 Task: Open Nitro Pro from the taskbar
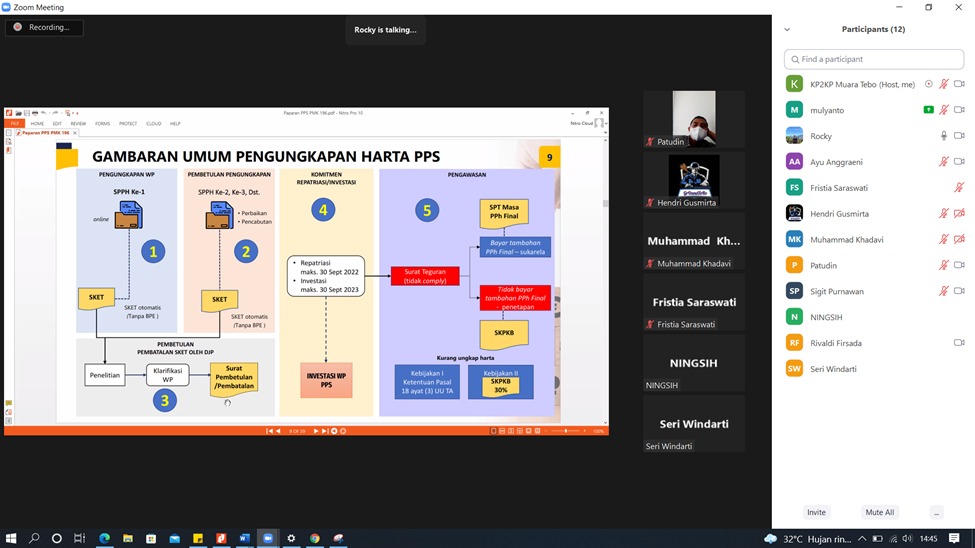[220, 538]
